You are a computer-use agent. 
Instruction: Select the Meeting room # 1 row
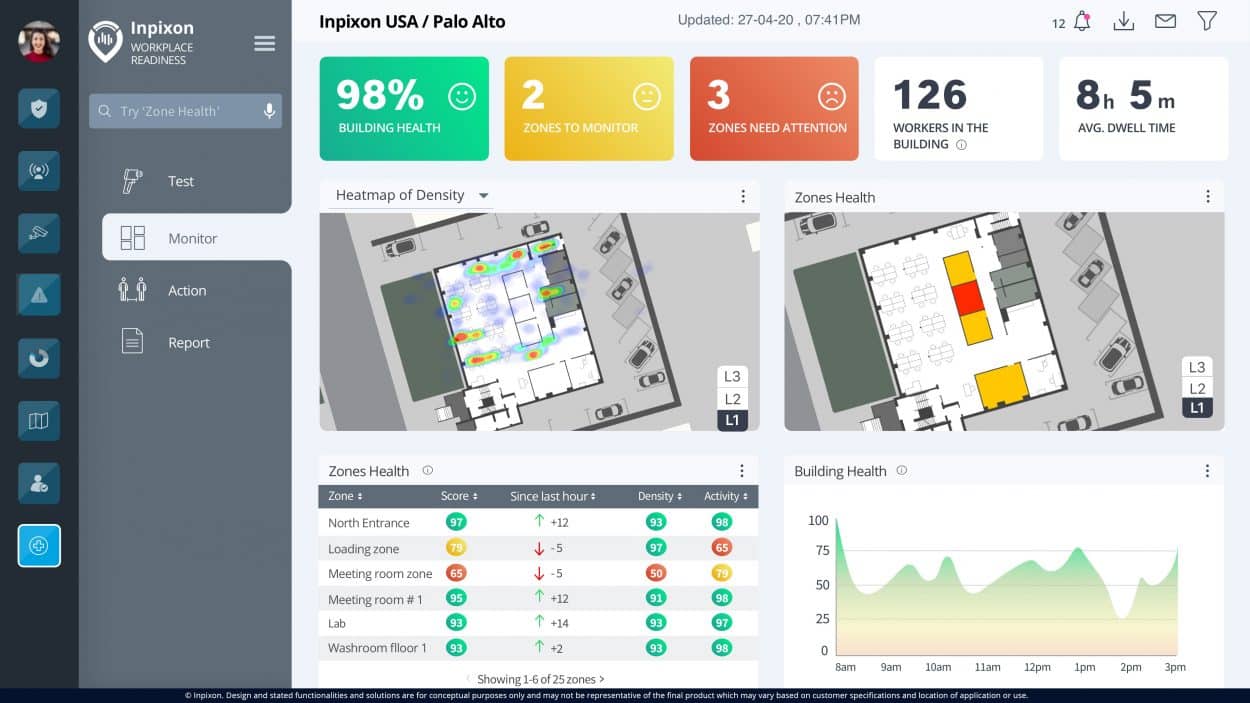538,598
